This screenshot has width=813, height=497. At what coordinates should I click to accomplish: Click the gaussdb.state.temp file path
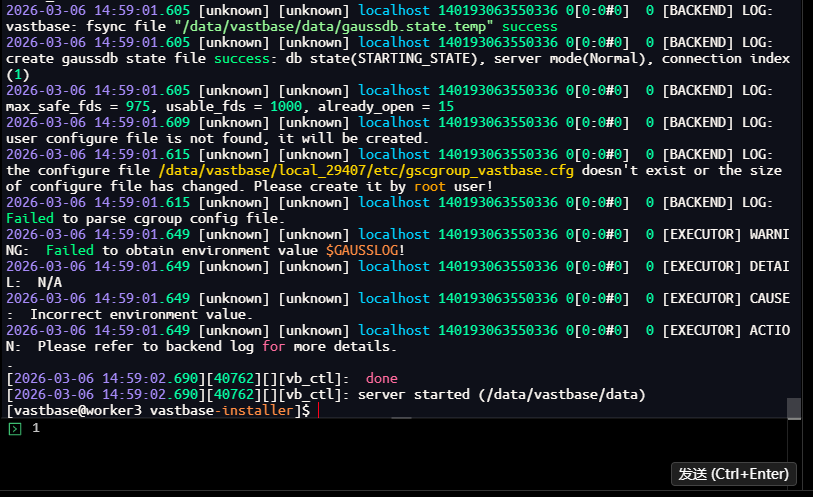(x=333, y=26)
